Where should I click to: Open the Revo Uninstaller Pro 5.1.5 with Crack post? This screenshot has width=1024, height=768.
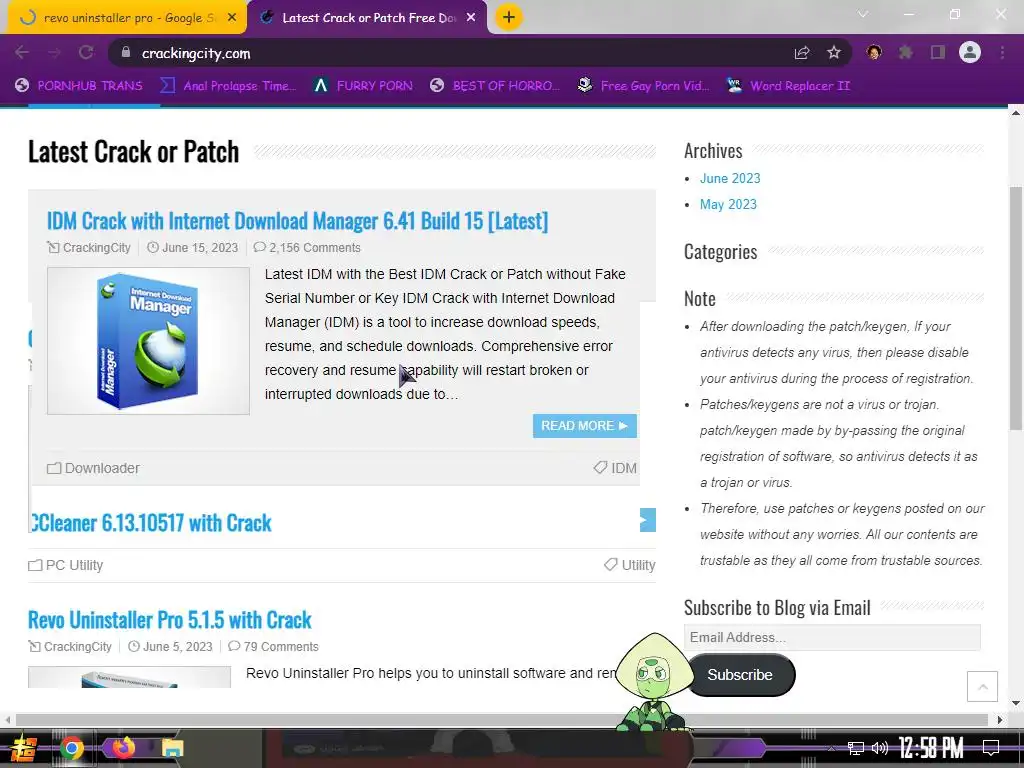(170, 620)
